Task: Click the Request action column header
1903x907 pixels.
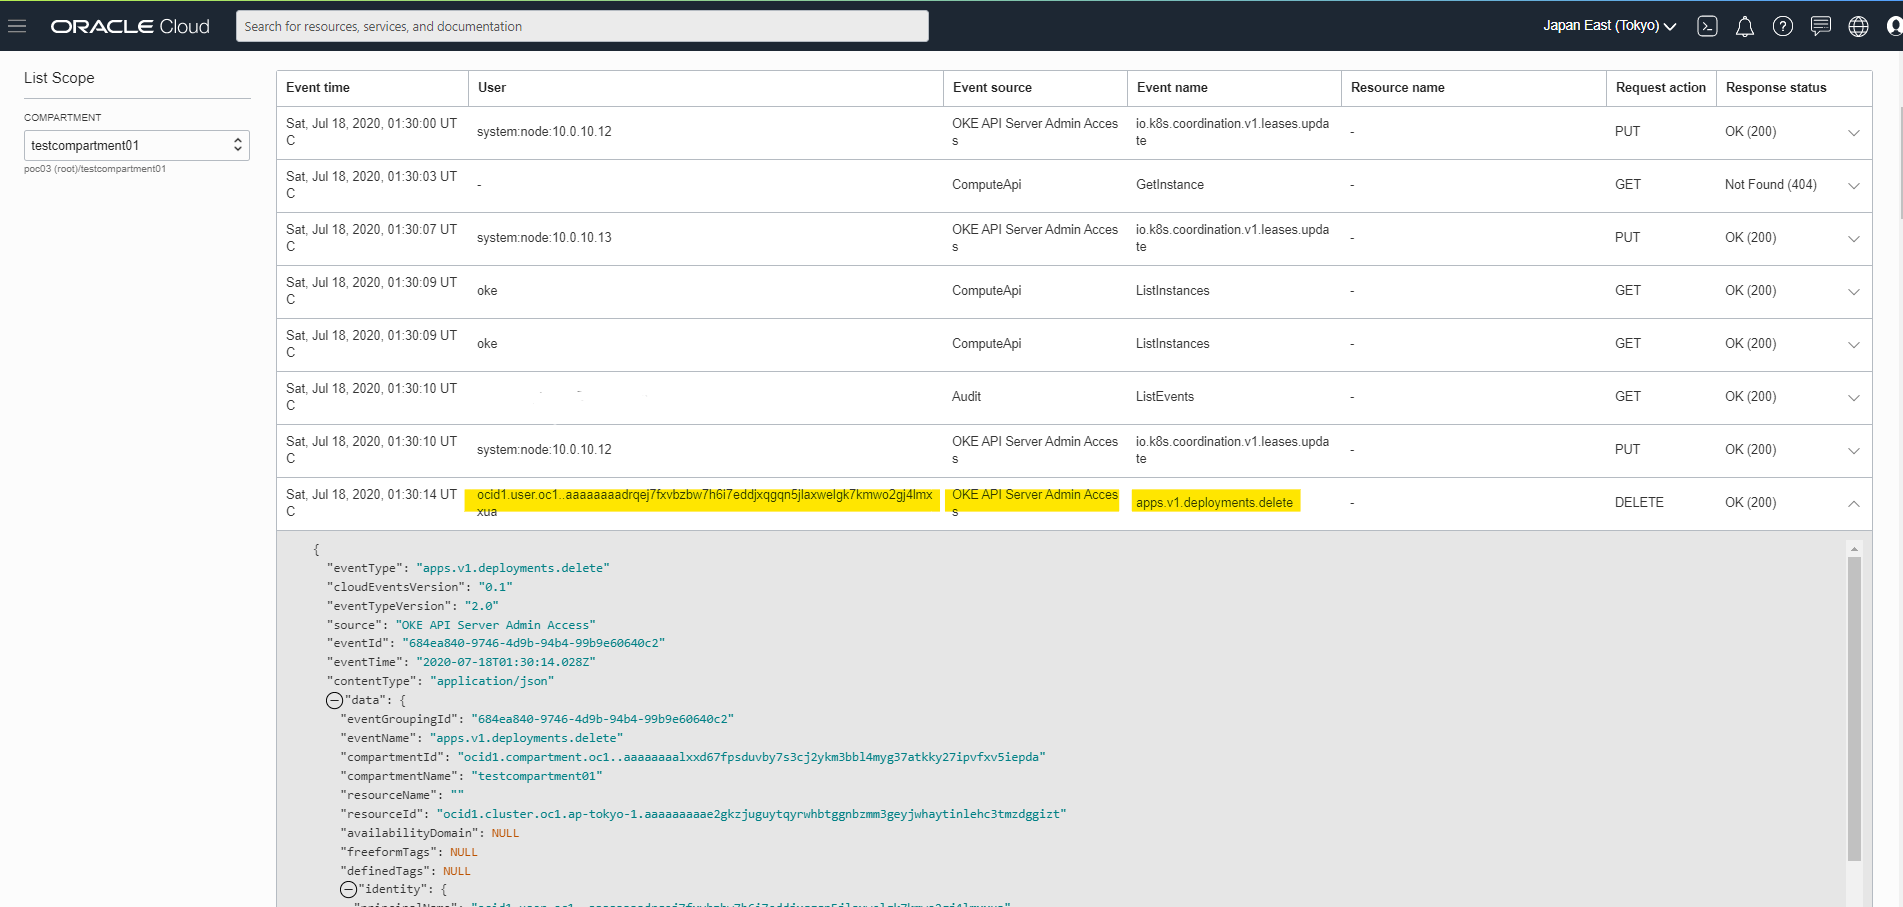Action: 1660,88
